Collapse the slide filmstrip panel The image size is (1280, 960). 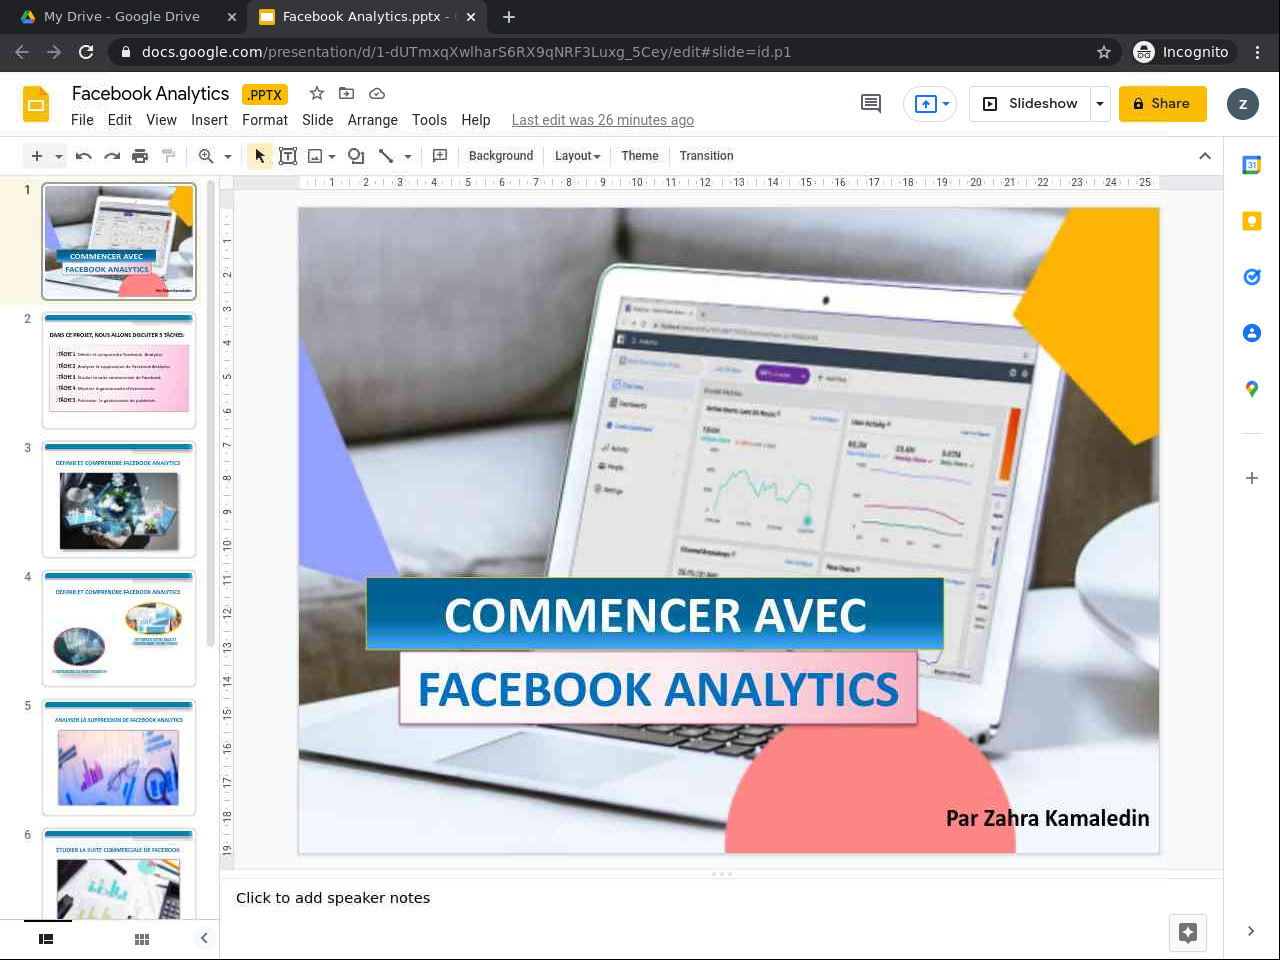pos(204,938)
